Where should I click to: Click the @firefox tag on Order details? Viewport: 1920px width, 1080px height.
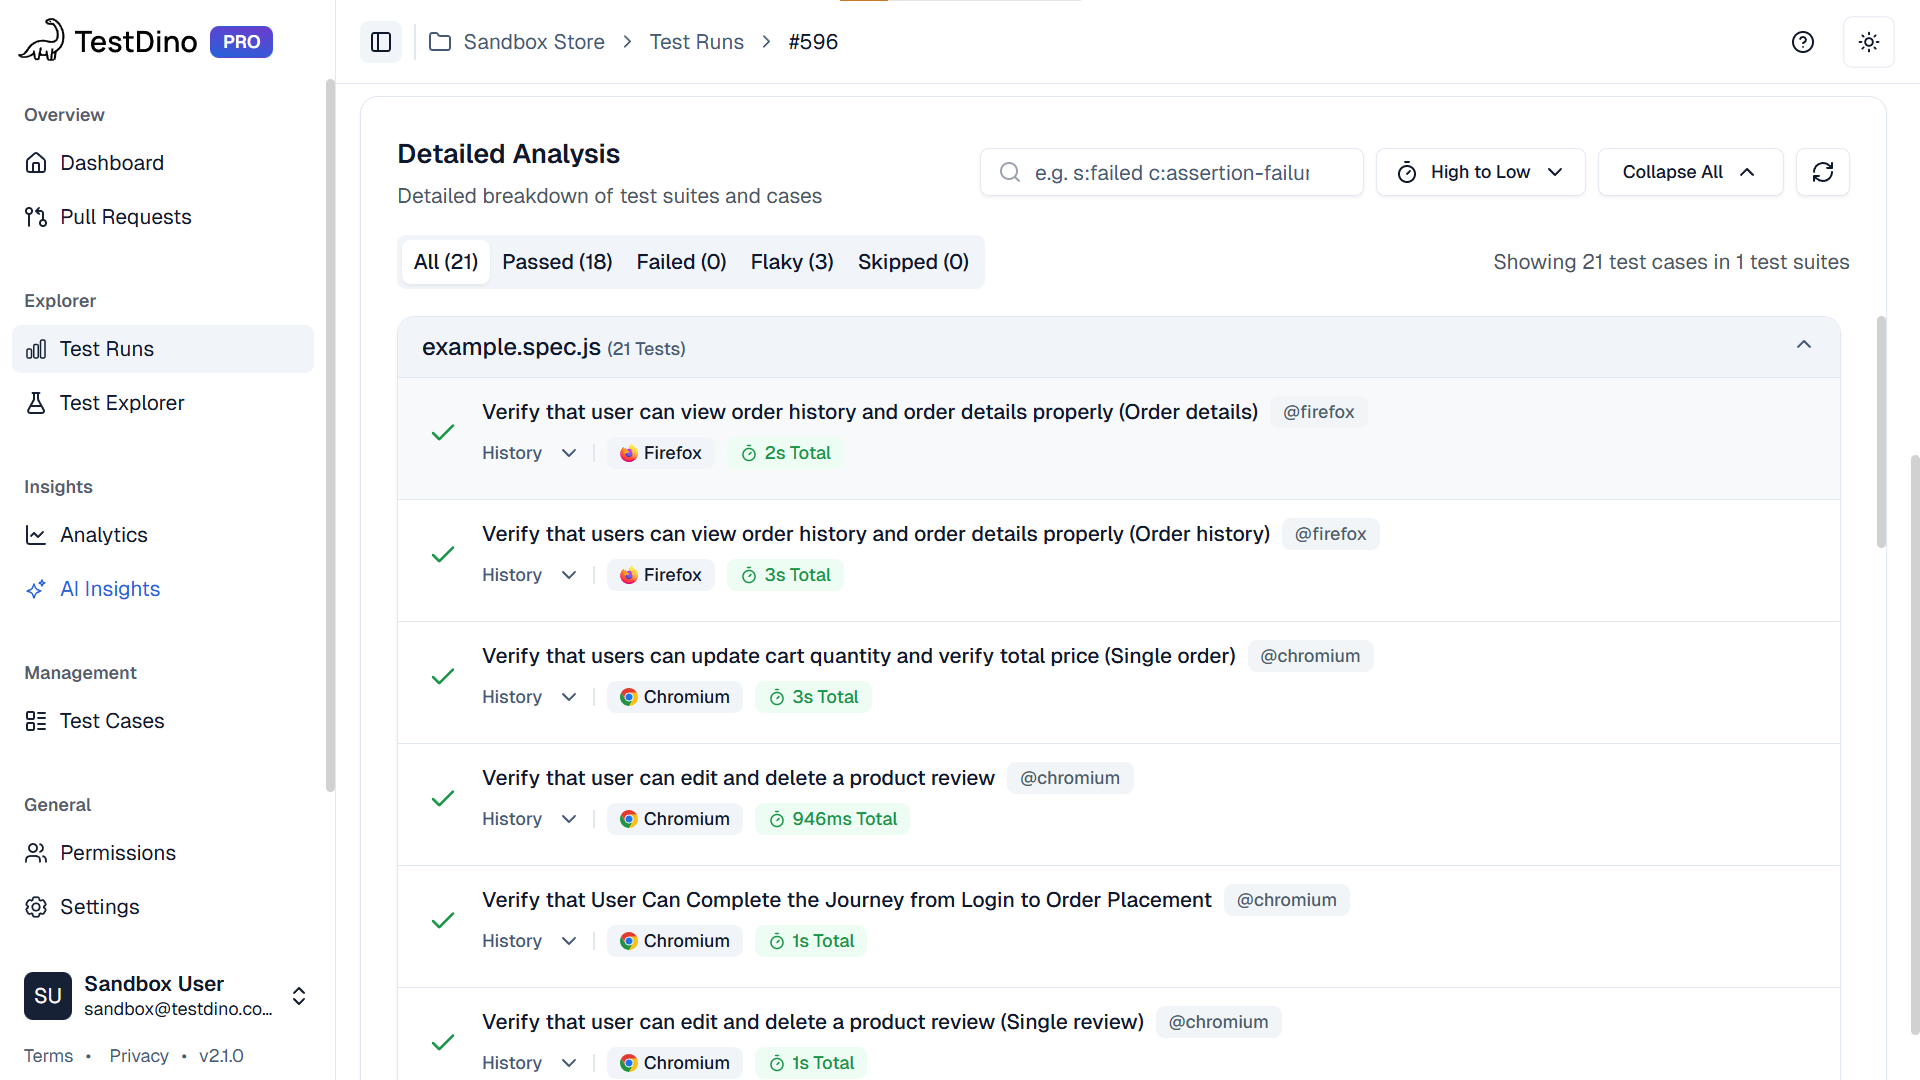pos(1318,412)
